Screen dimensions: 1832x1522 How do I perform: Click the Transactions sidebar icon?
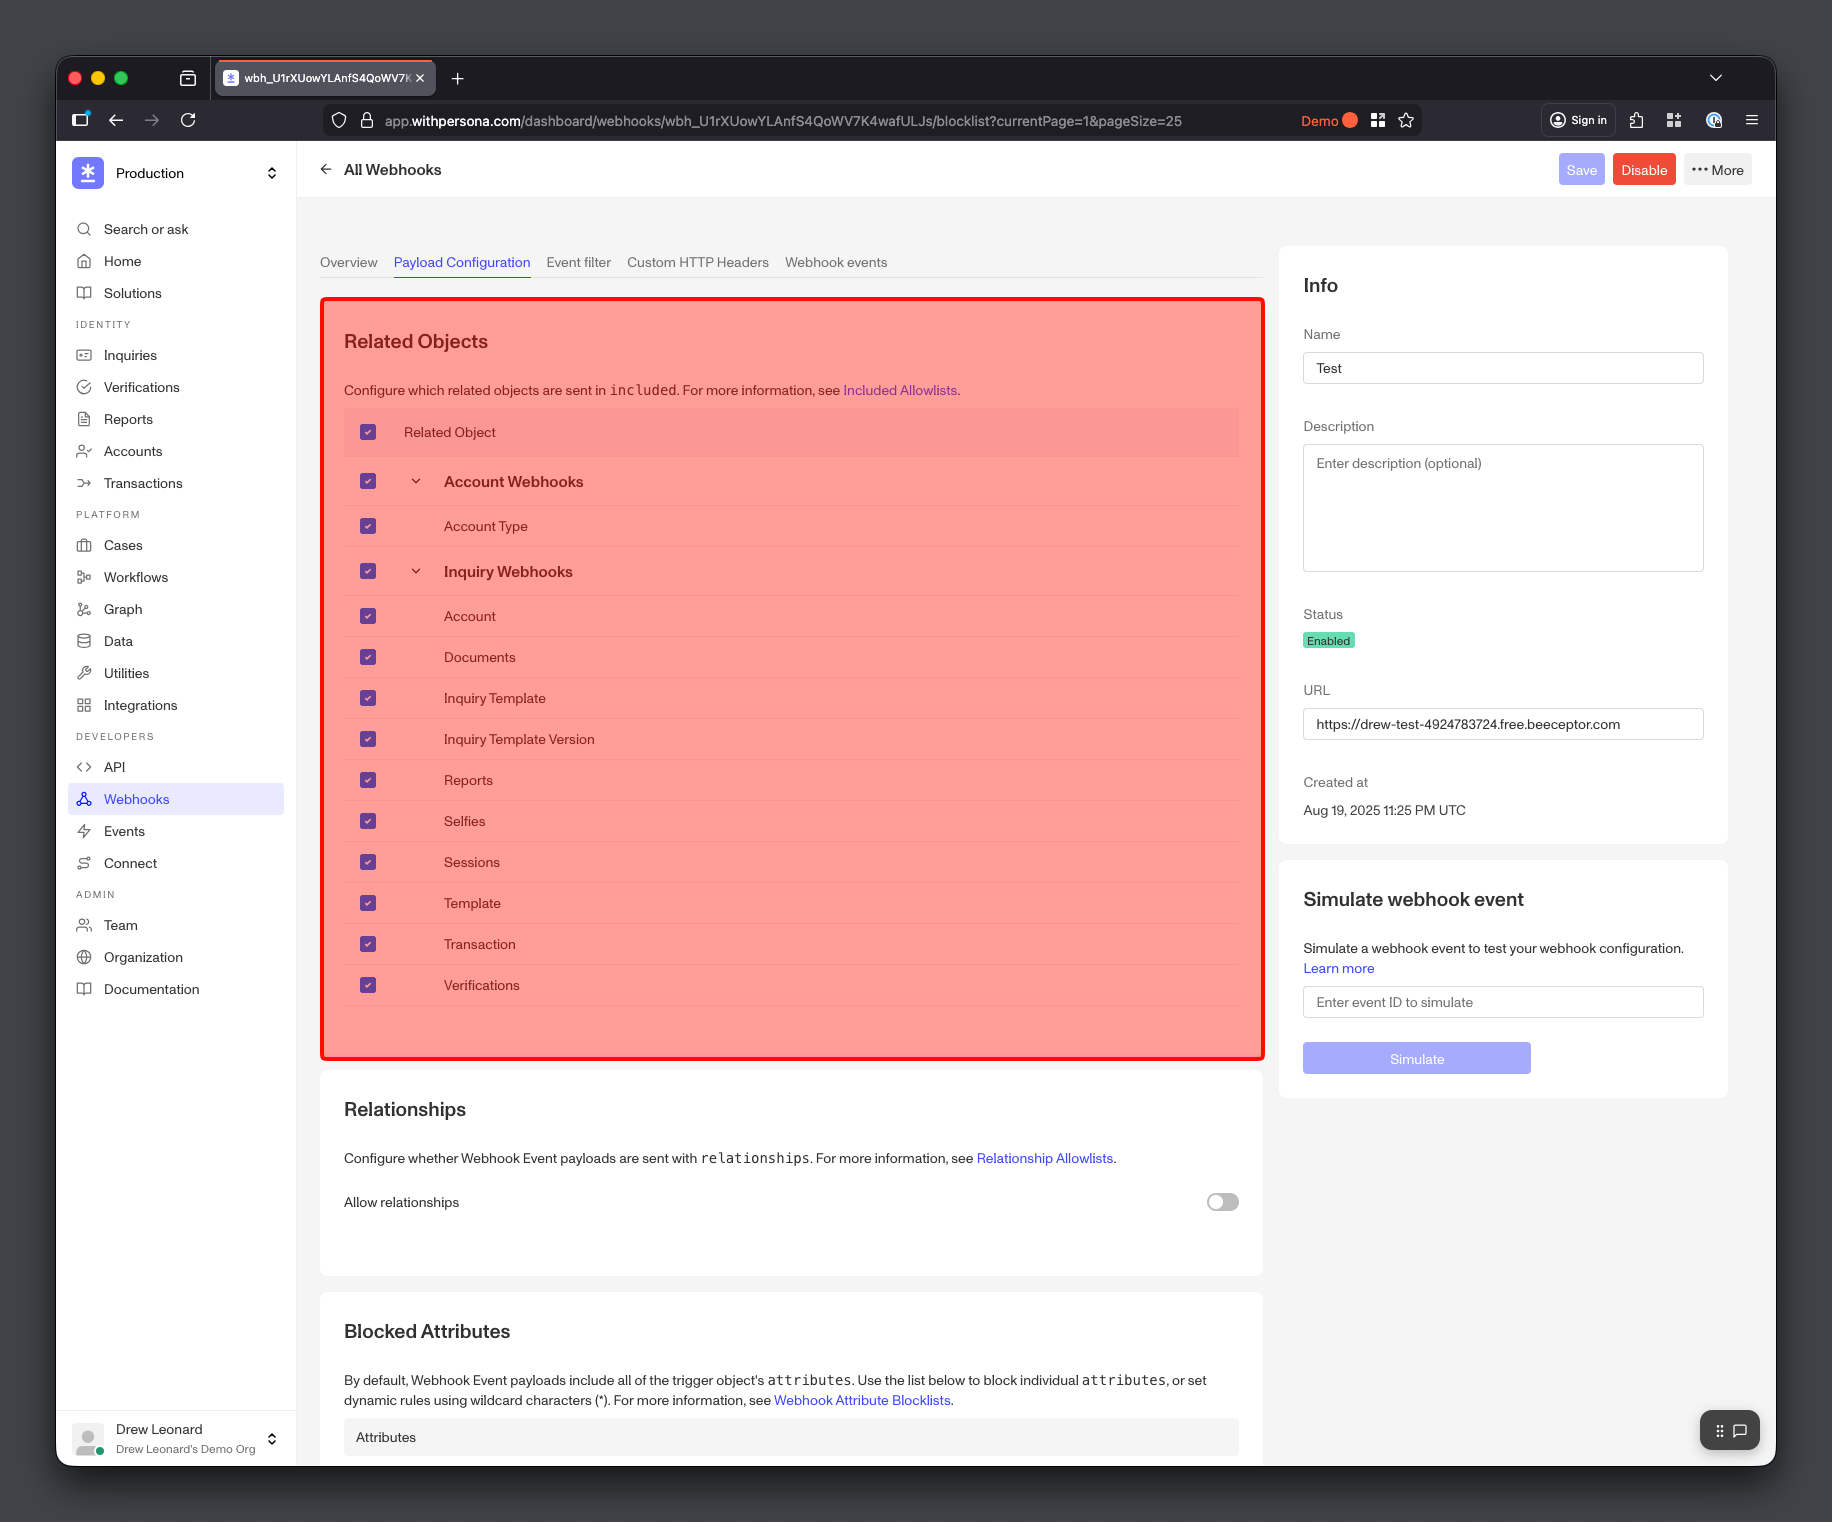click(85, 483)
